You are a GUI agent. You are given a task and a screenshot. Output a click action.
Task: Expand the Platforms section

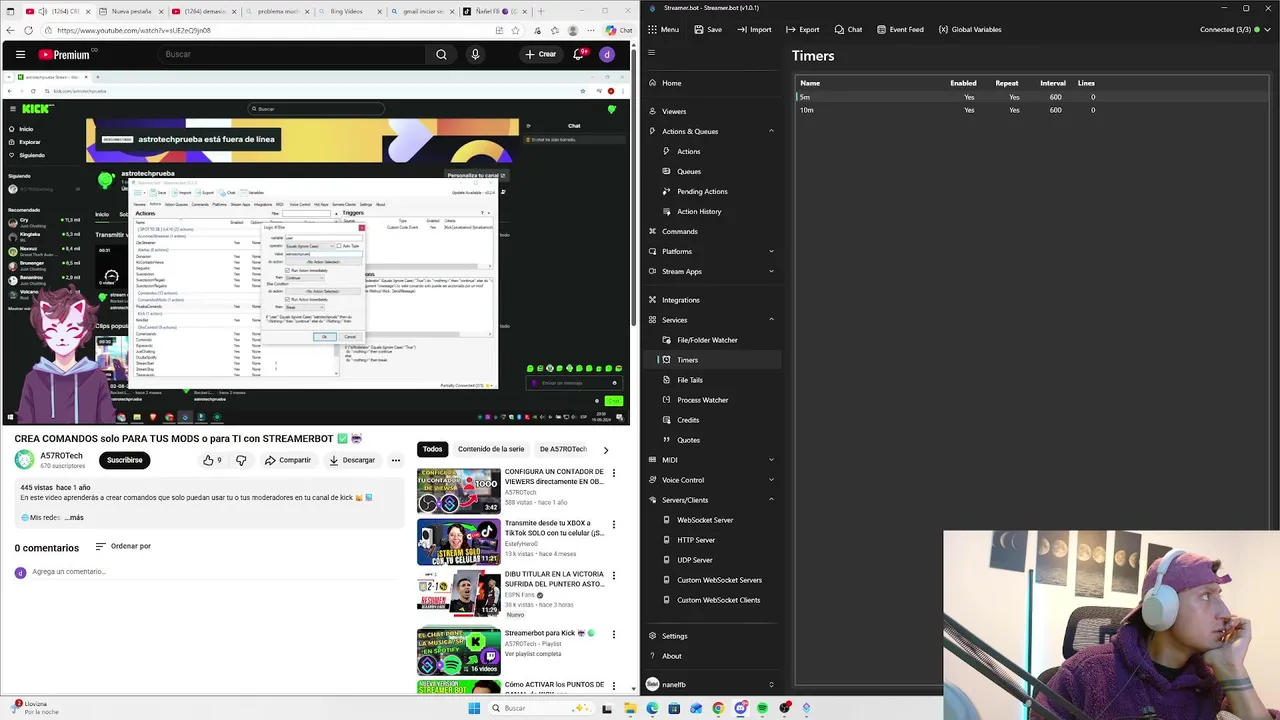click(x=771, y=251)
